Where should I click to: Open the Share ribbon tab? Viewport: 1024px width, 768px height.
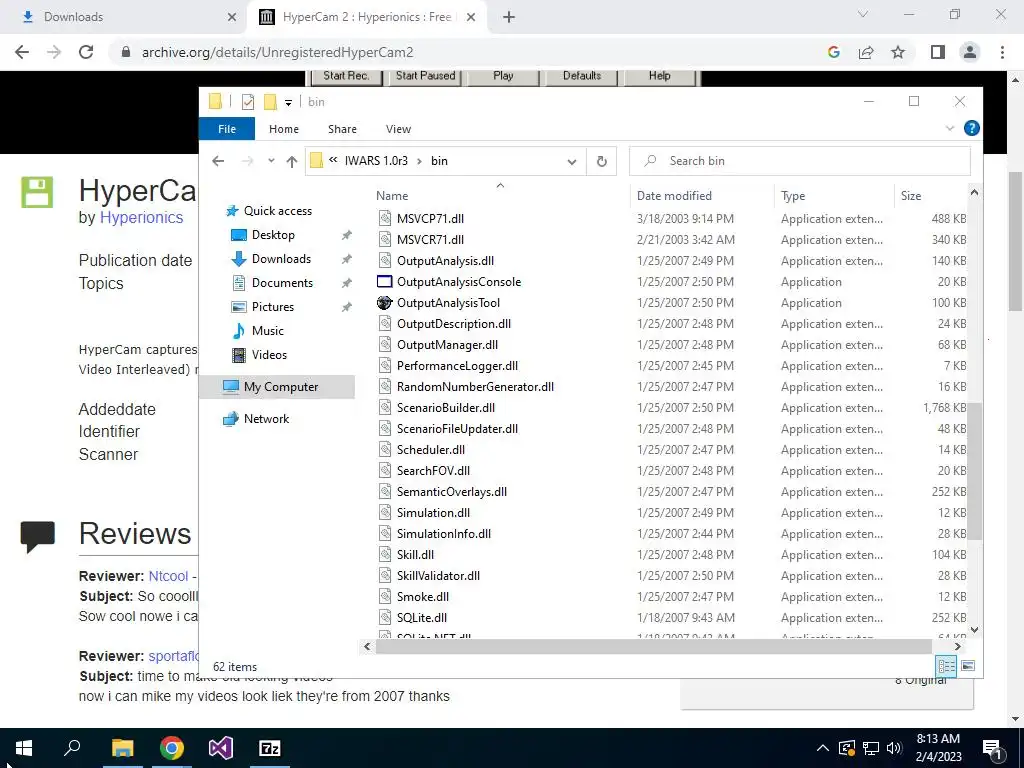[342, 129]
